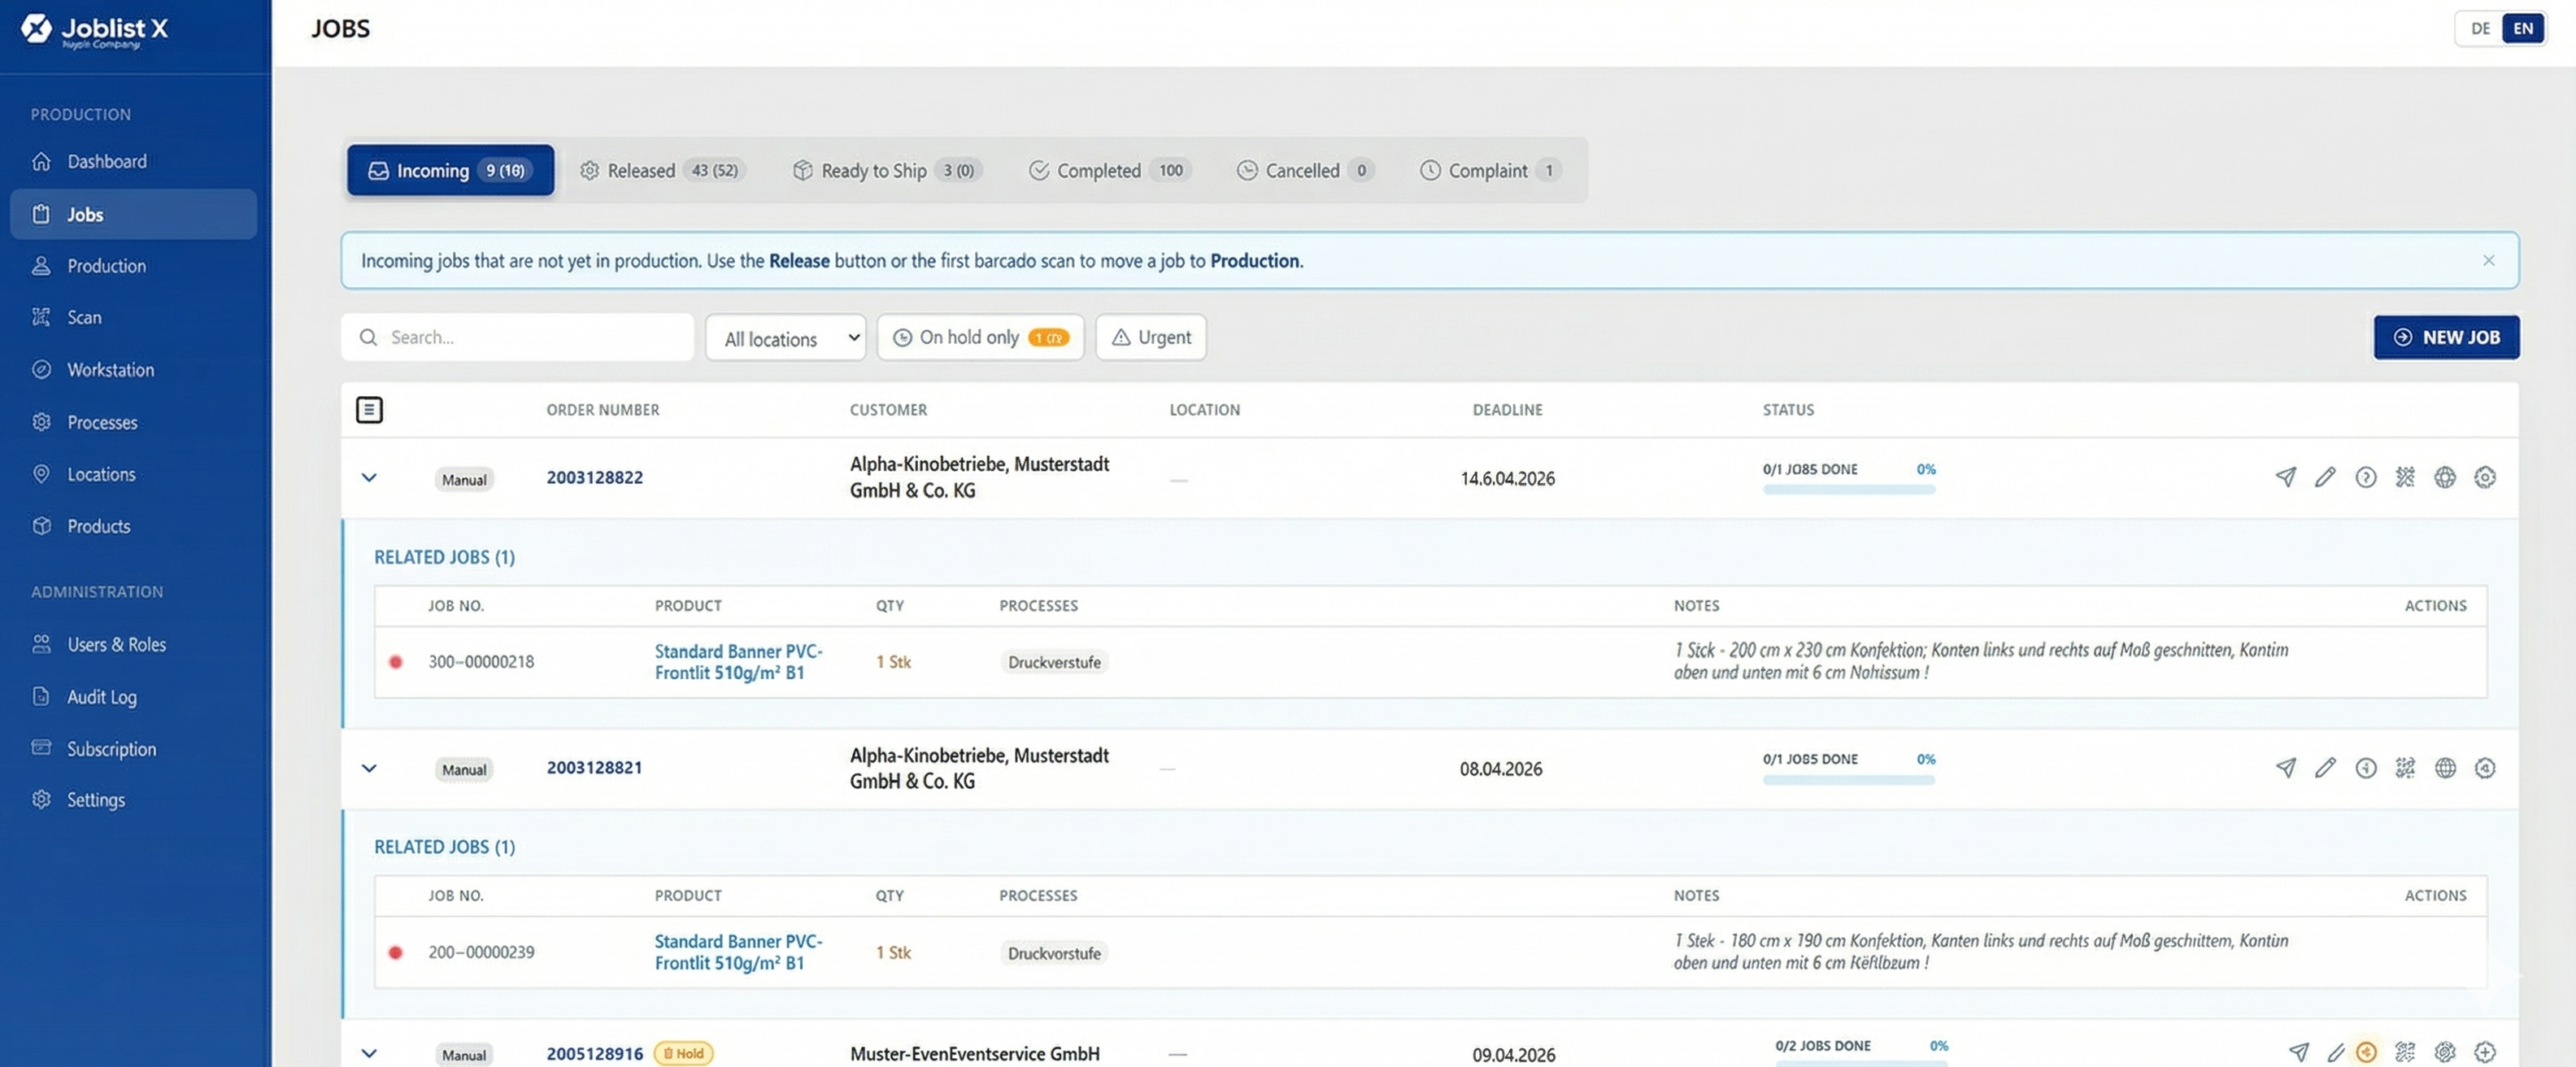Click progress bar of order 2003128822

1848,490
